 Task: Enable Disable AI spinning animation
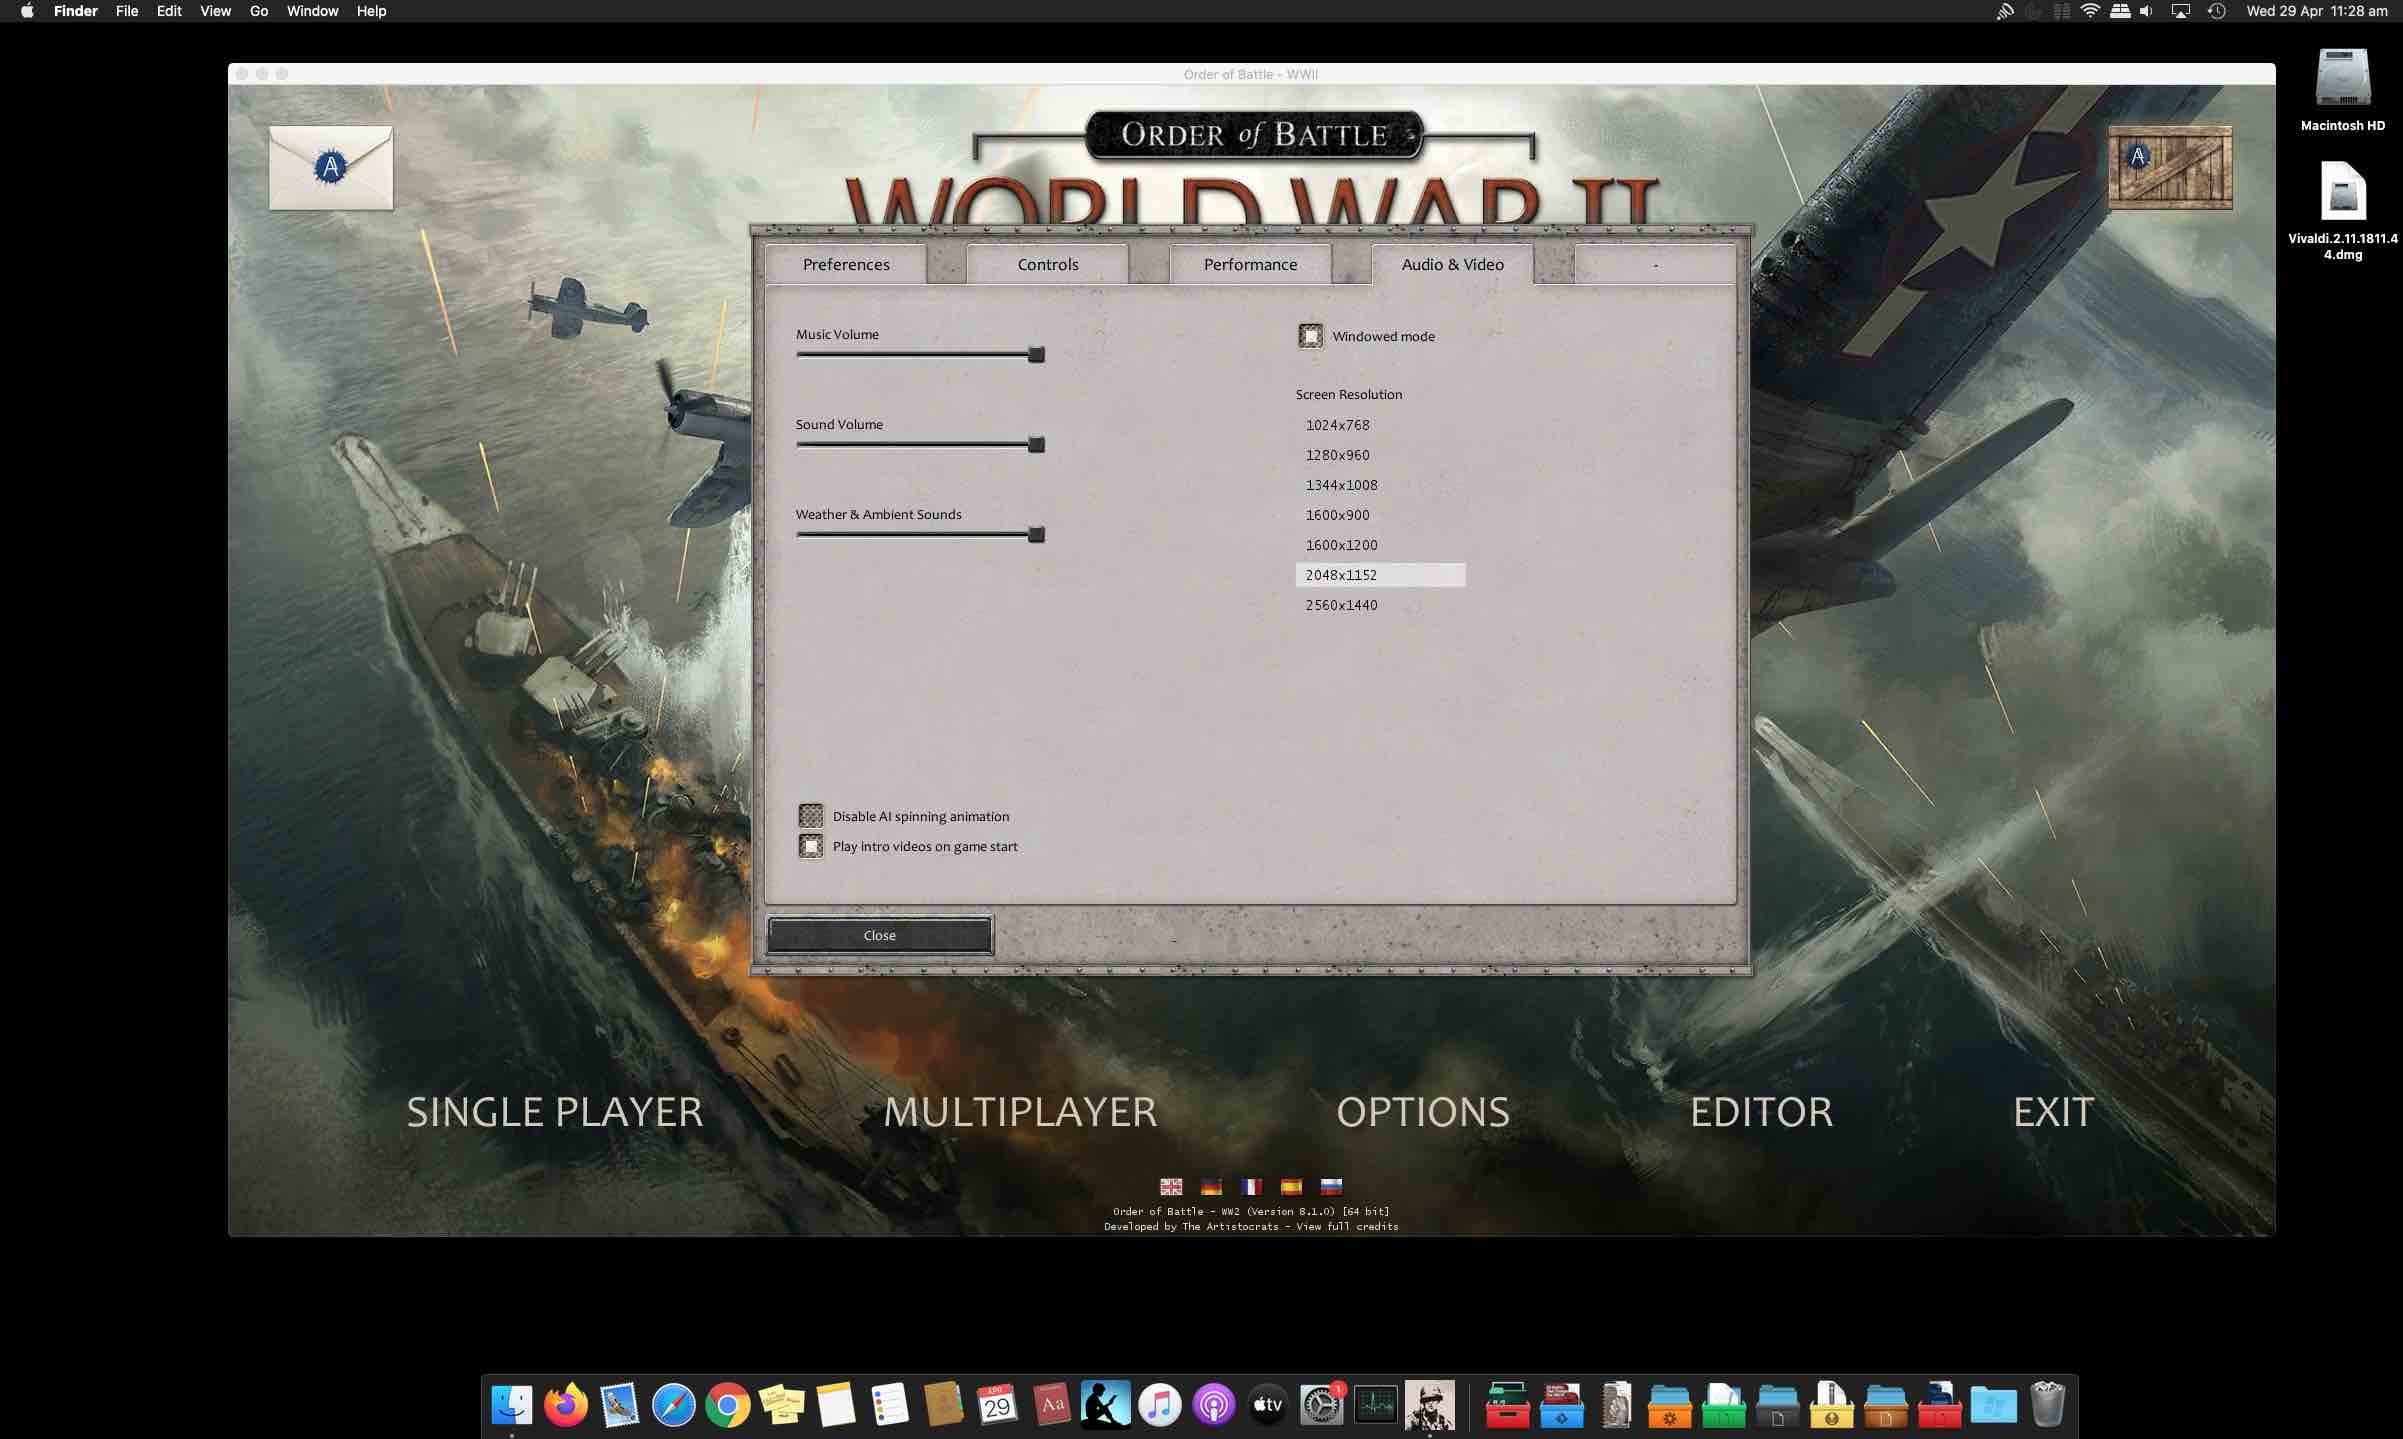tap(812, 815)
